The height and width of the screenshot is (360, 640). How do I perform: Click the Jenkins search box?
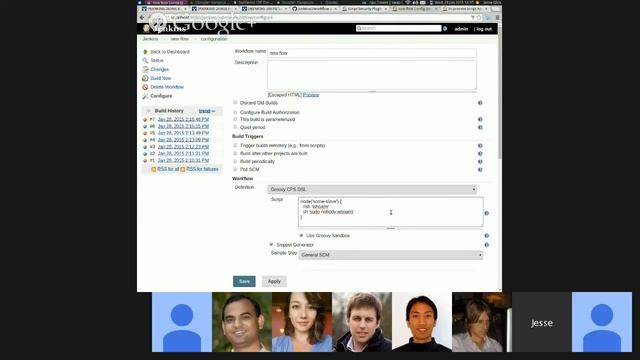pyautogui.click(x=398, y=28)
